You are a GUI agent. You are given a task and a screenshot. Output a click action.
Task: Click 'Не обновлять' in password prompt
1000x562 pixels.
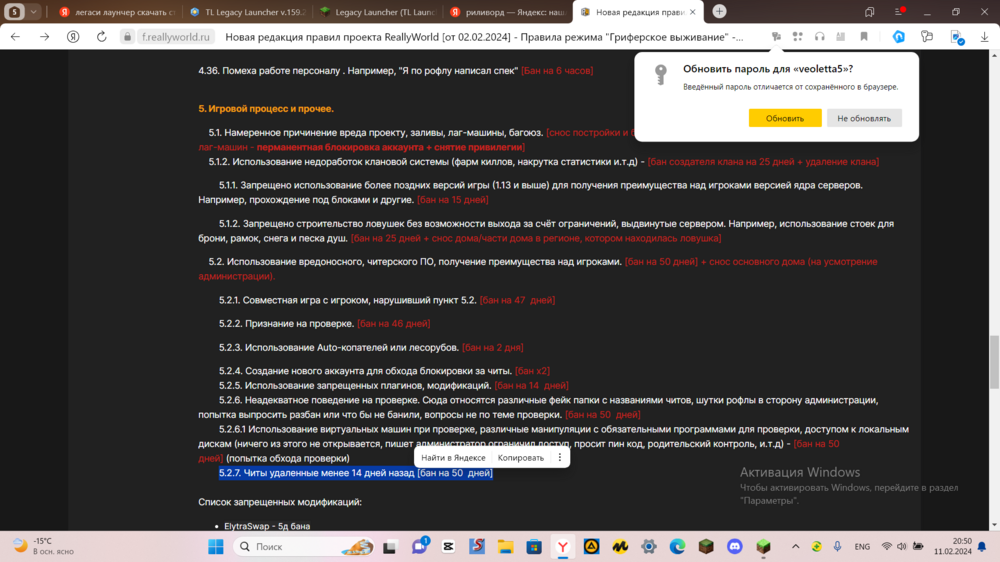tap(864, 118)
